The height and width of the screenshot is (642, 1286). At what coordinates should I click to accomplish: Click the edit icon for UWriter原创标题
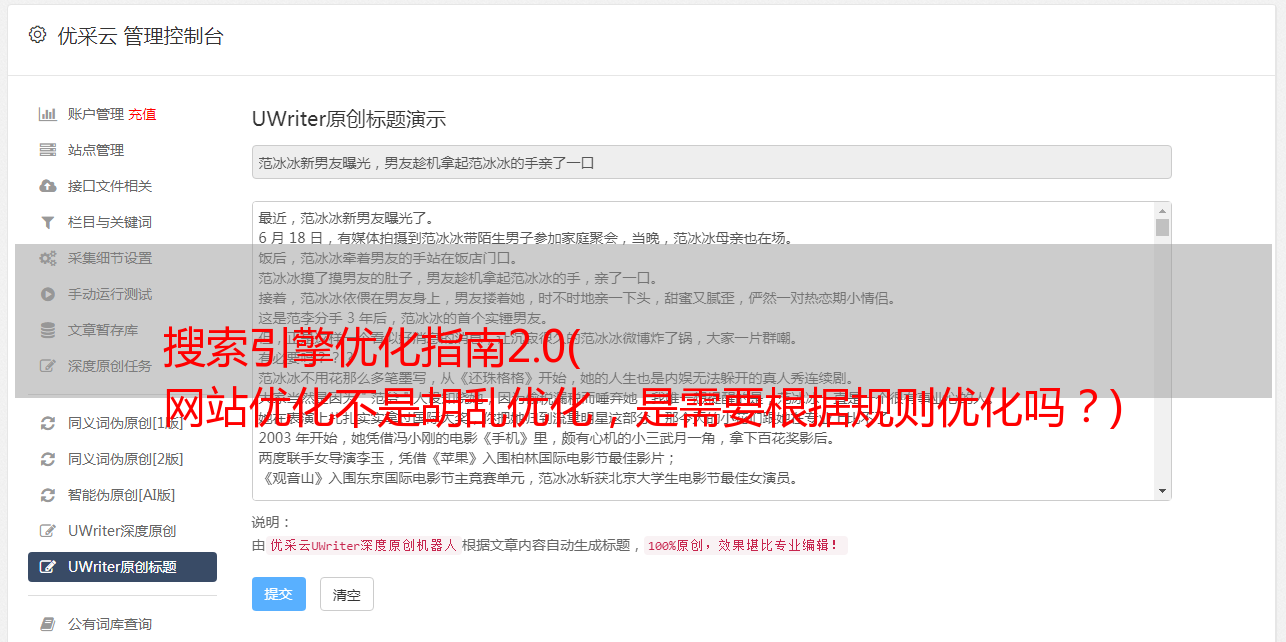click(47, 567)
